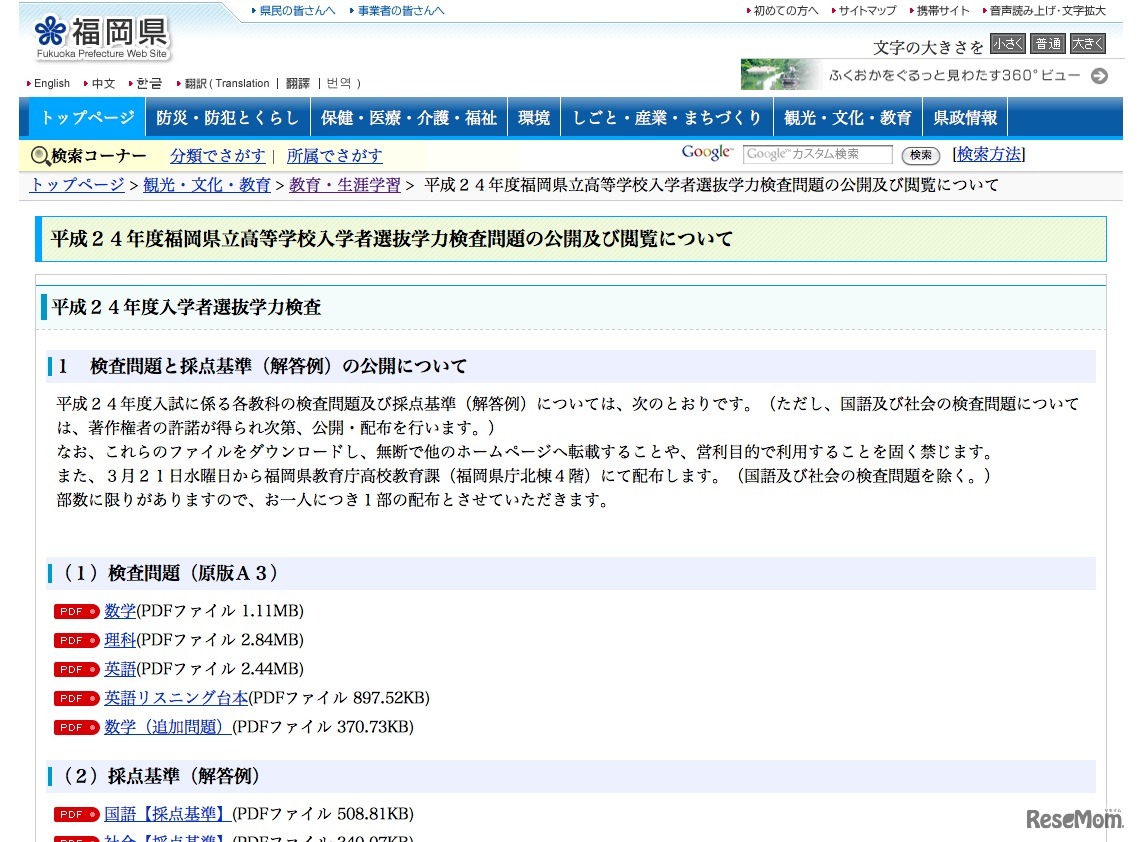Click the PDF icon beside 理科

click(x=75, y=640)
